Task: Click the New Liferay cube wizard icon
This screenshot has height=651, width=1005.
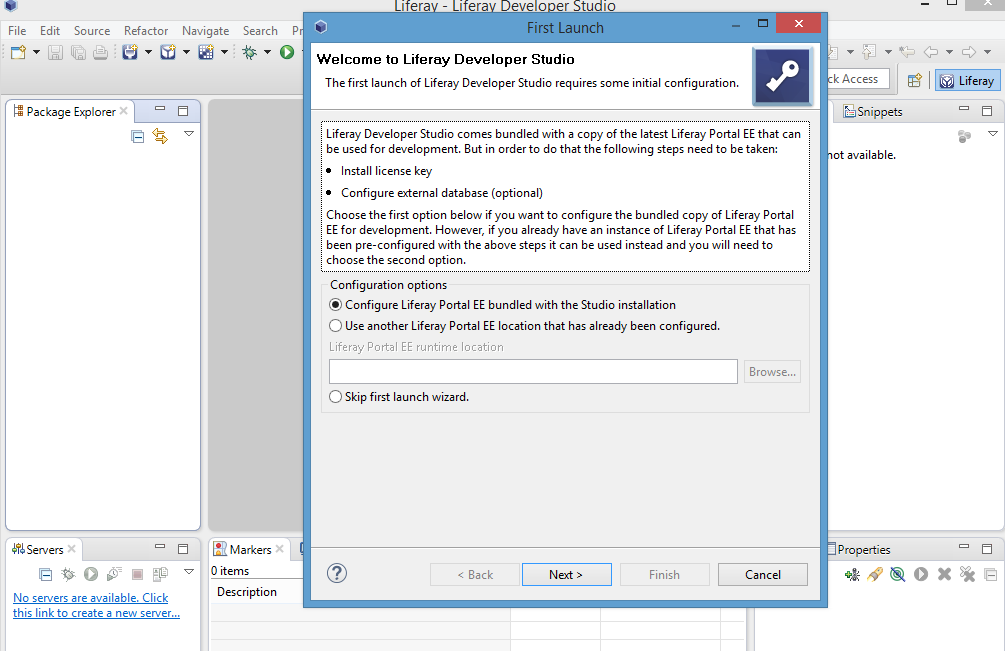Action: (168, 53)
